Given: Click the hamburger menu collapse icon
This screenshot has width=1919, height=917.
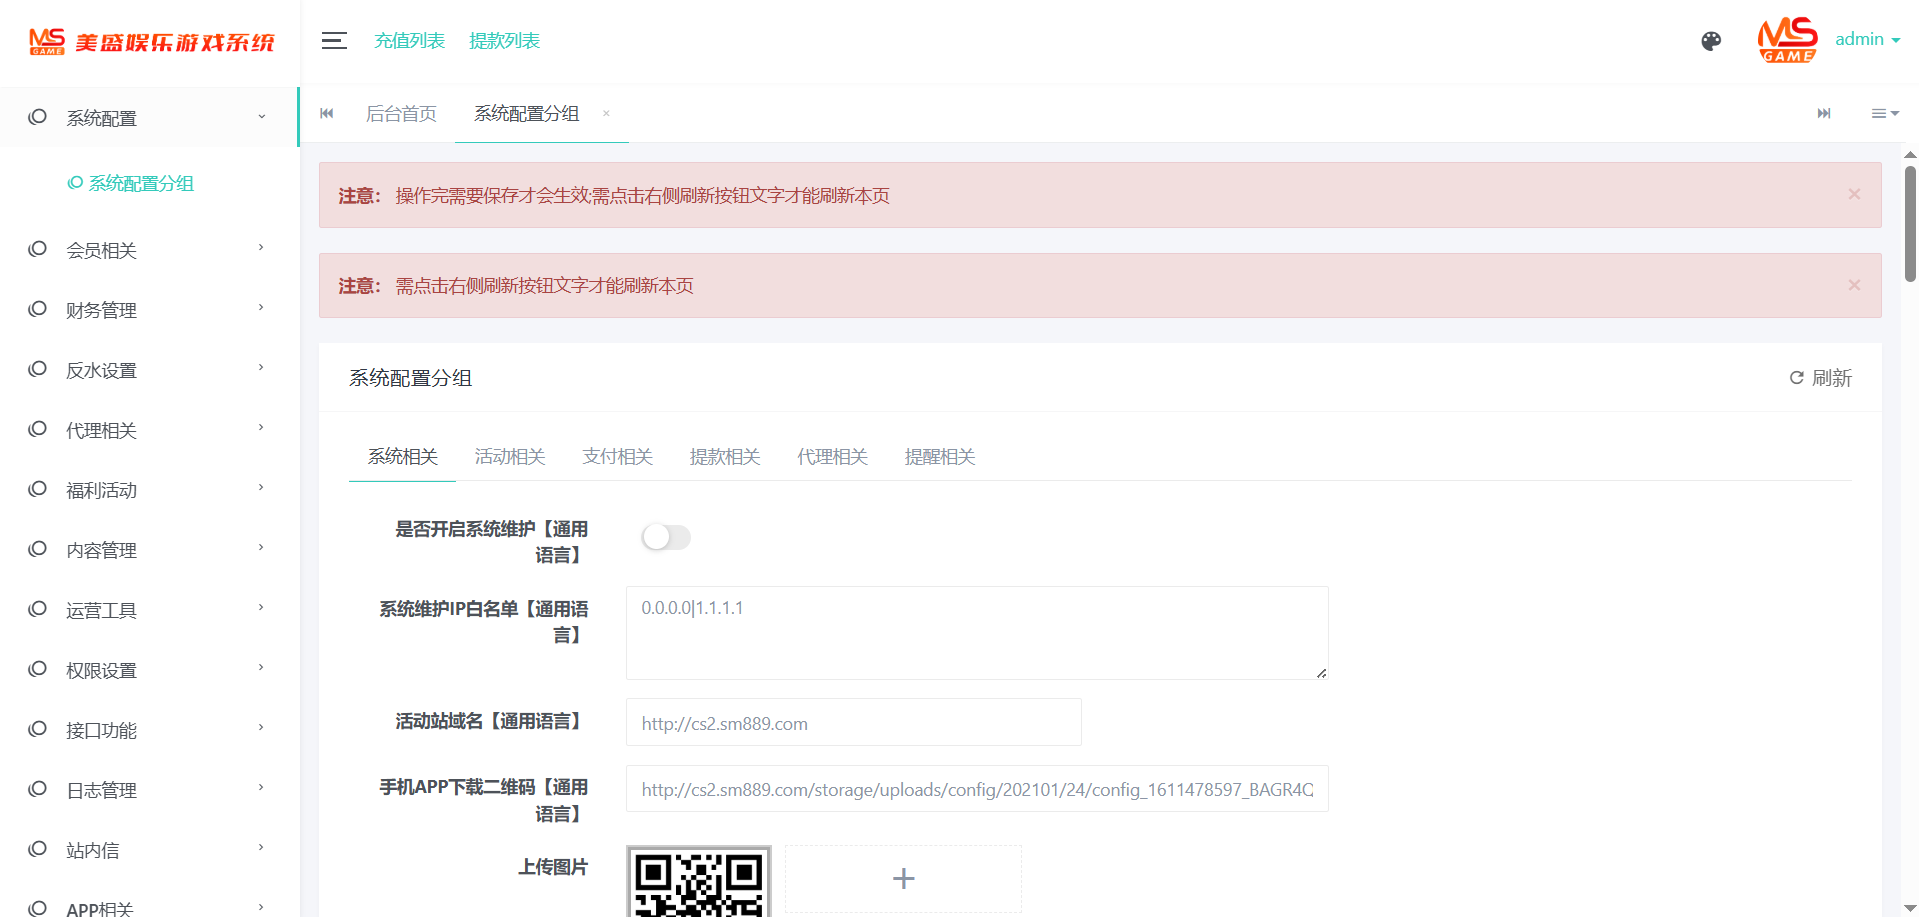Looking at the screenshot, I should click(x=334, y=41).
